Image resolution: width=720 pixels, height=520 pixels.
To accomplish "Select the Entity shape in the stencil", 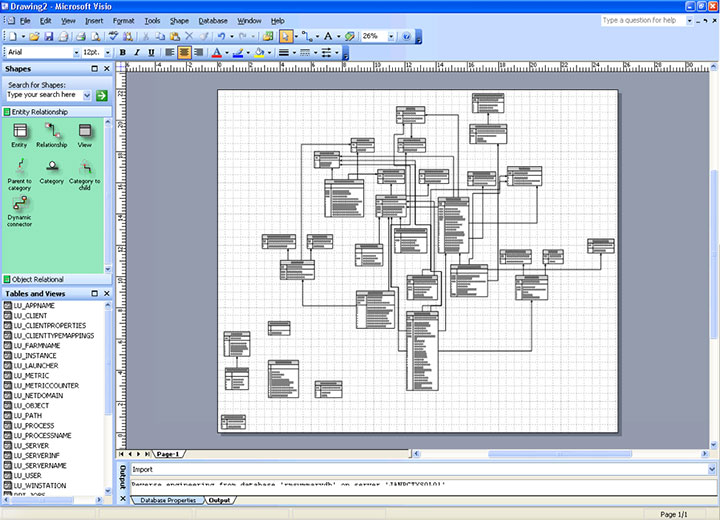I will (x=19, y=131).
